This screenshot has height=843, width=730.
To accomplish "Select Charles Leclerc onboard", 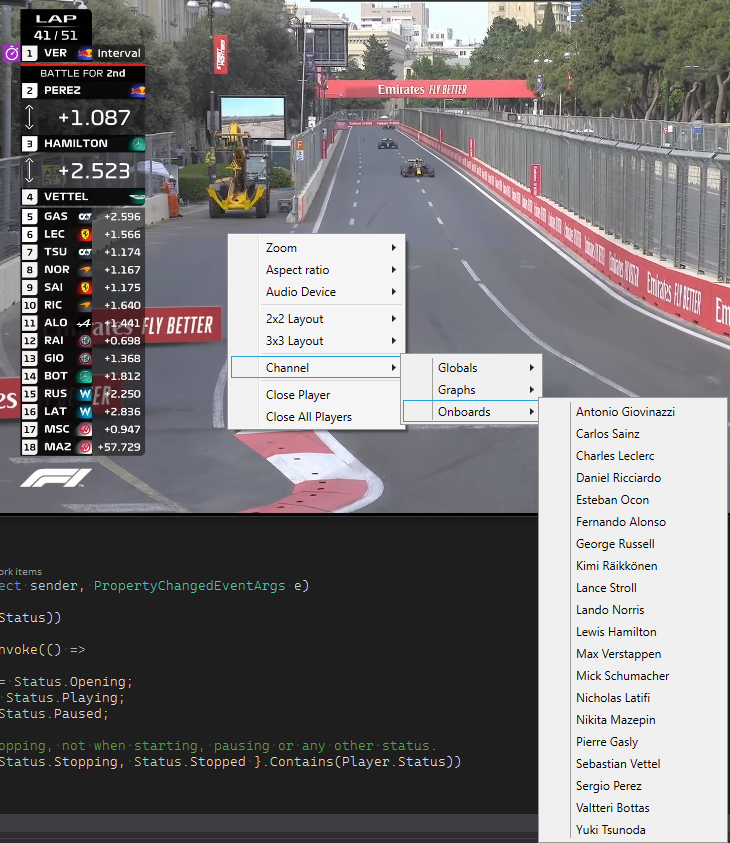I will click(633, 456).
